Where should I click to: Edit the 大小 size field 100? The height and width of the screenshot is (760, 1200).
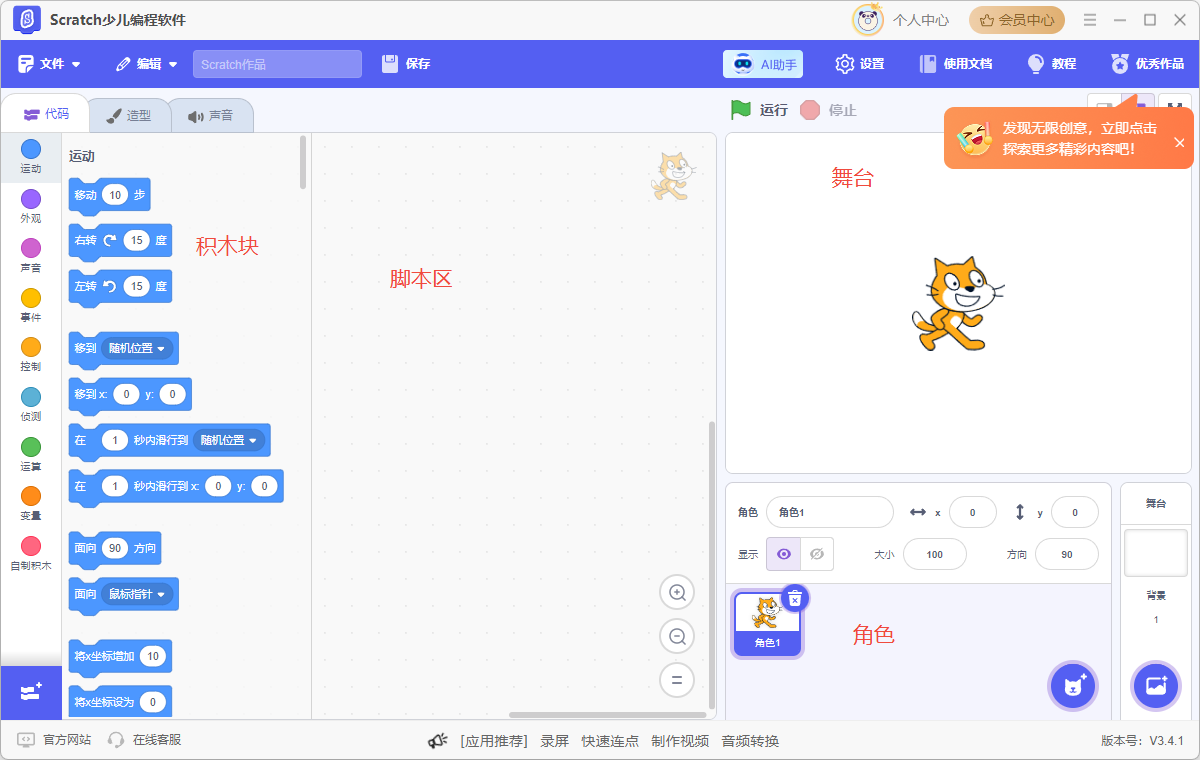(935, 554)
